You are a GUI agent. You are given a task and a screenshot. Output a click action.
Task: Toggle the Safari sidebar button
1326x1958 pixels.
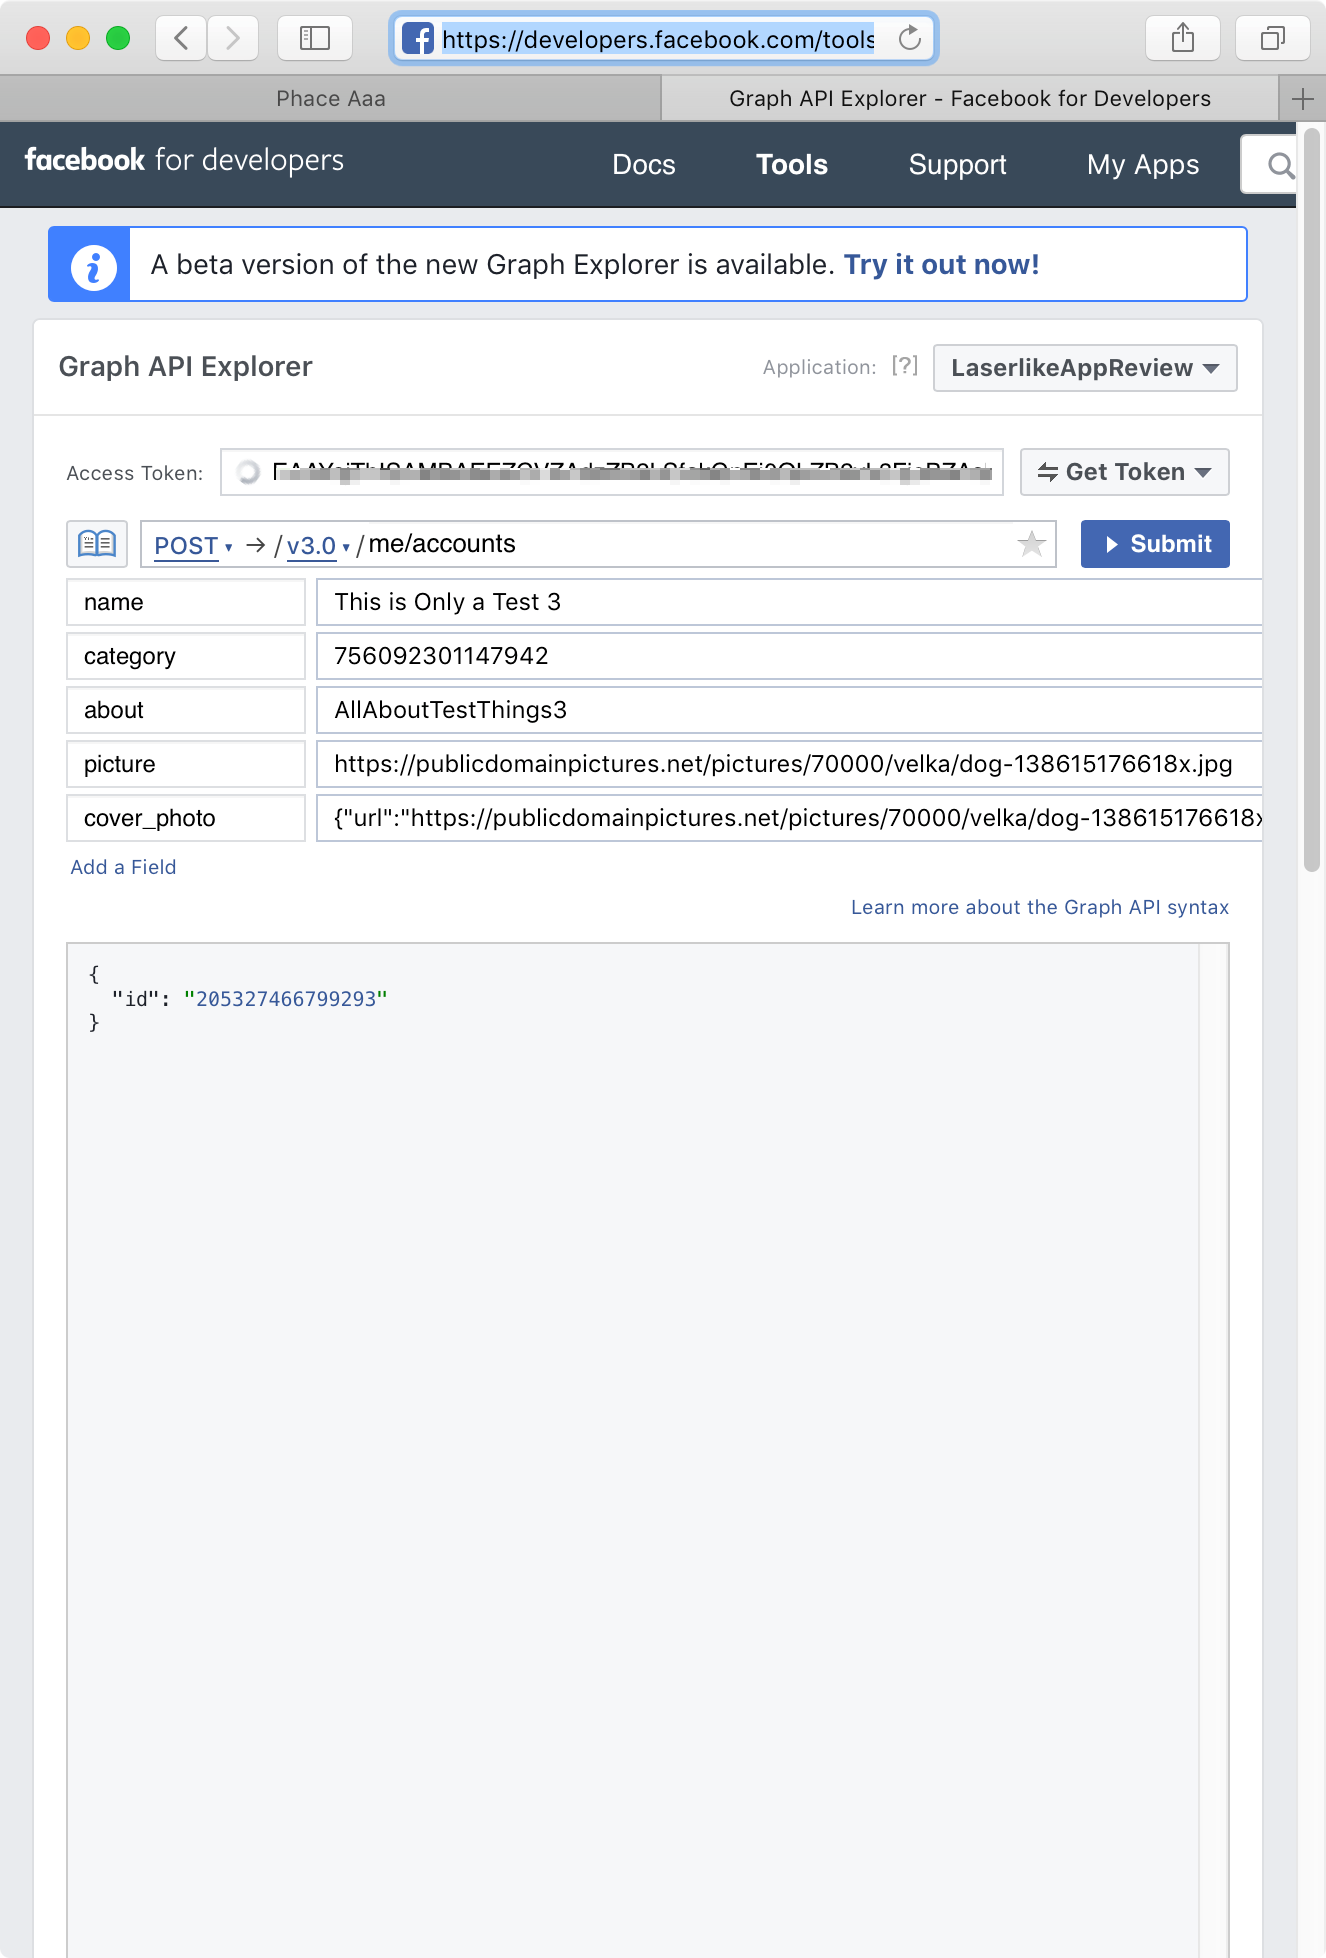click(315, 39)
